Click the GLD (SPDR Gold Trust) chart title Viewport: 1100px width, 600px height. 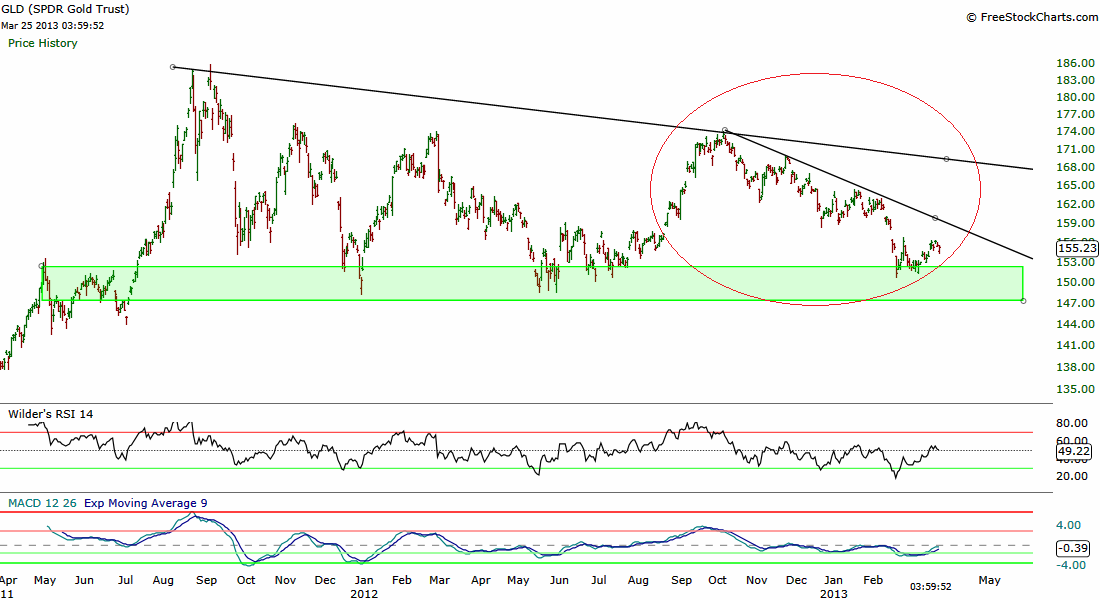pyautogui.click(x=65, y=9)
